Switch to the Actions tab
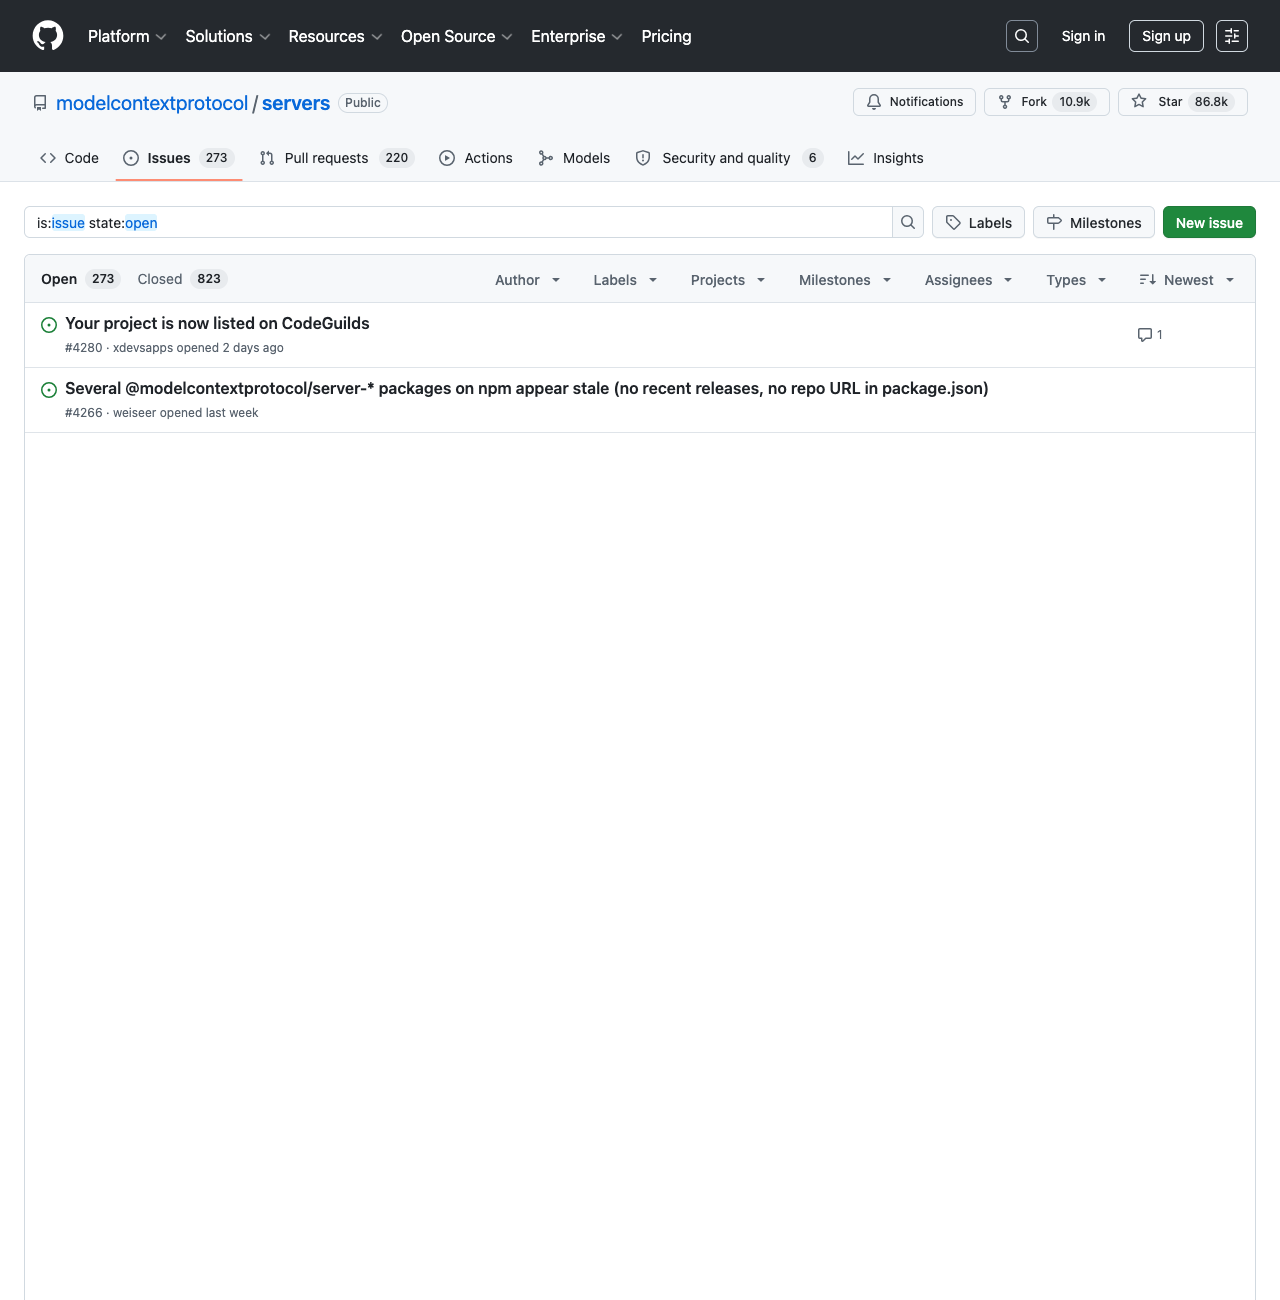1280x1300 pixels. [x=476, y=158]
